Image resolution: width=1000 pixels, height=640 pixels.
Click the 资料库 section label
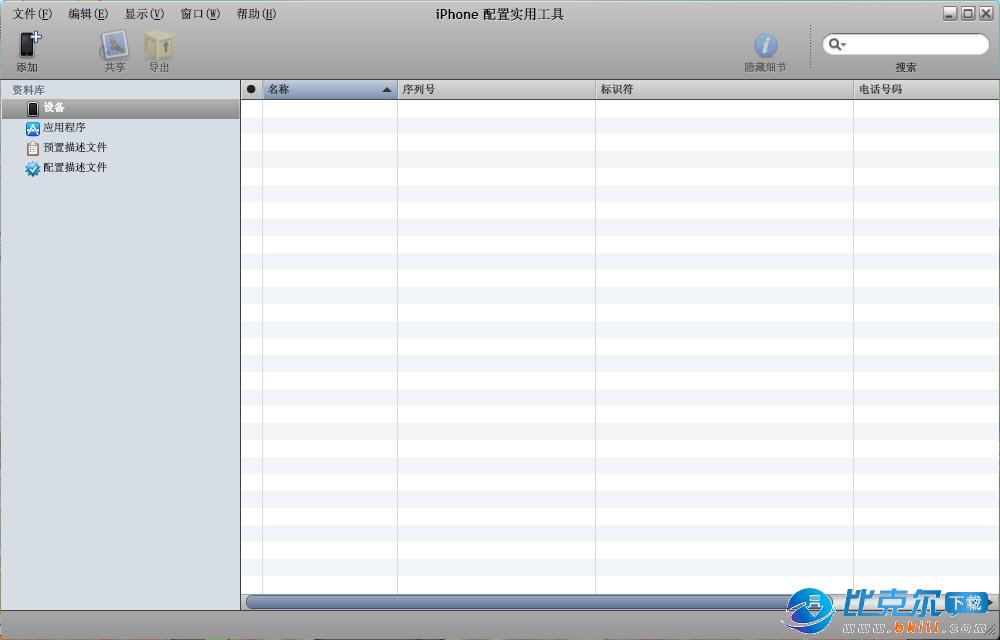pyautogui.click(x=29, y=91)
